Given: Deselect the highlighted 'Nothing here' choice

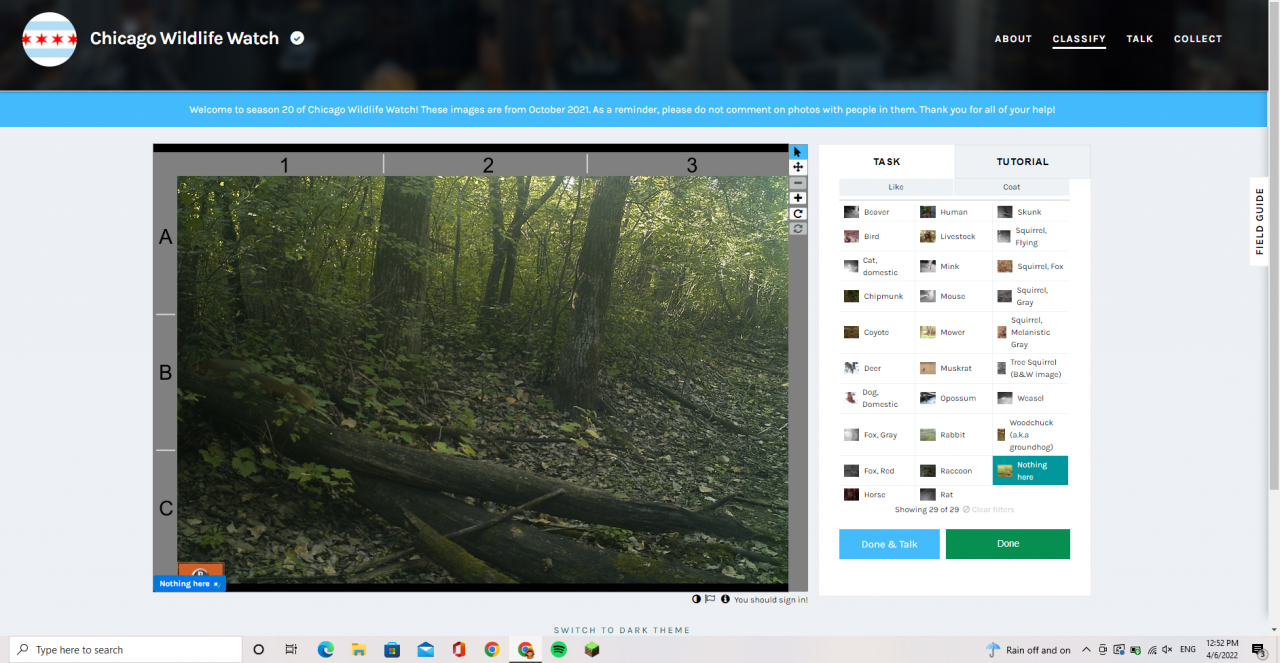Looking at the screenshot, I should pos(1031,471).
